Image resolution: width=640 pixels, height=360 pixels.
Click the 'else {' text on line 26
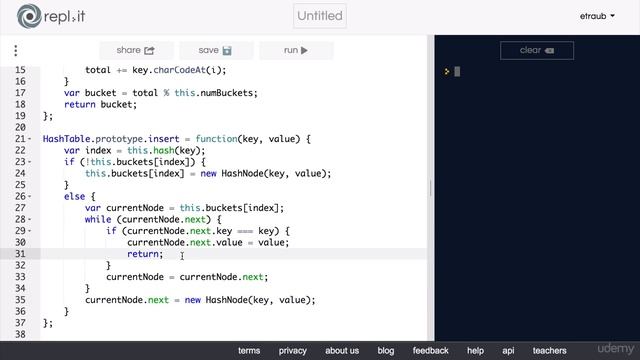point(80,197)
